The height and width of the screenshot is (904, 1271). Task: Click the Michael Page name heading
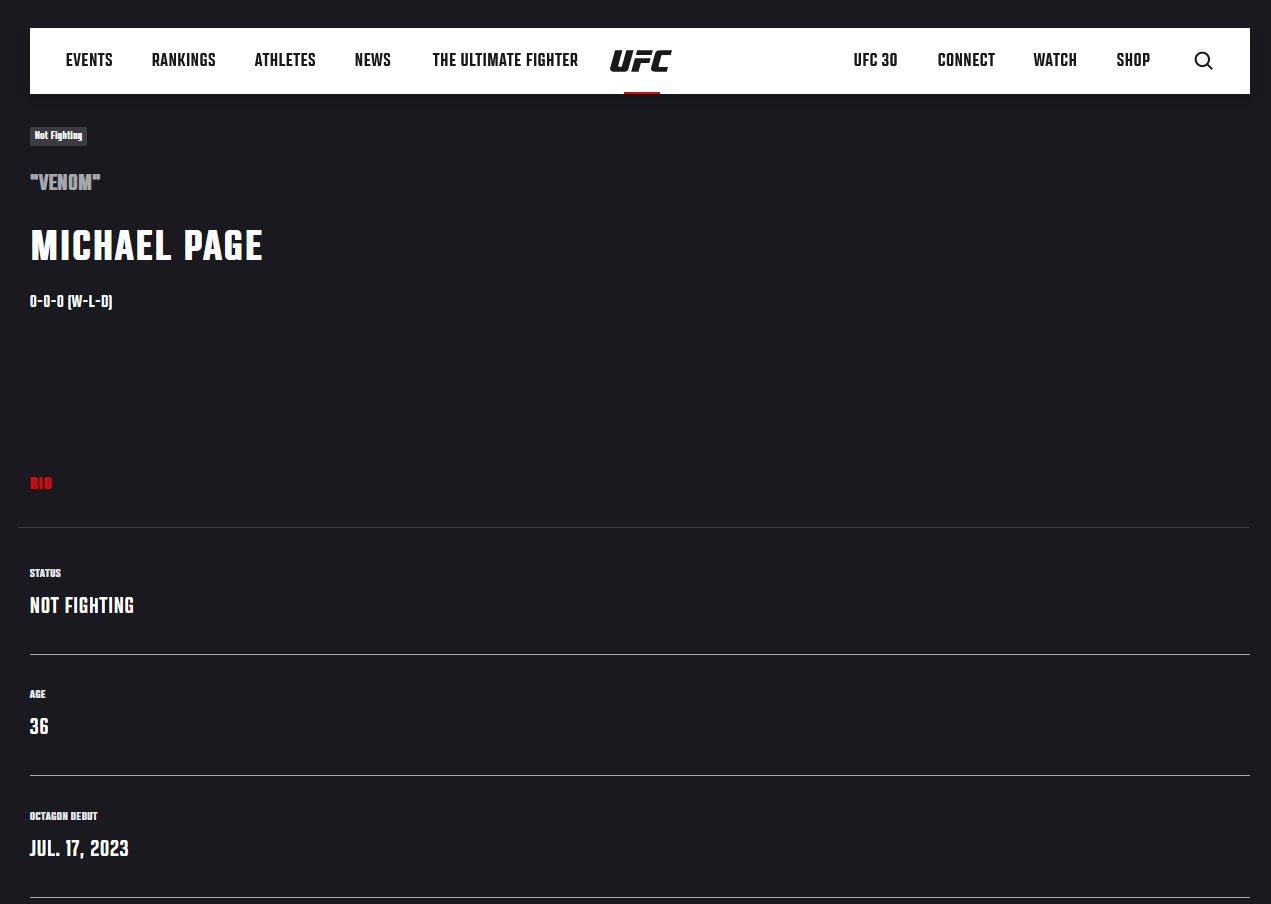pos(146,246)
